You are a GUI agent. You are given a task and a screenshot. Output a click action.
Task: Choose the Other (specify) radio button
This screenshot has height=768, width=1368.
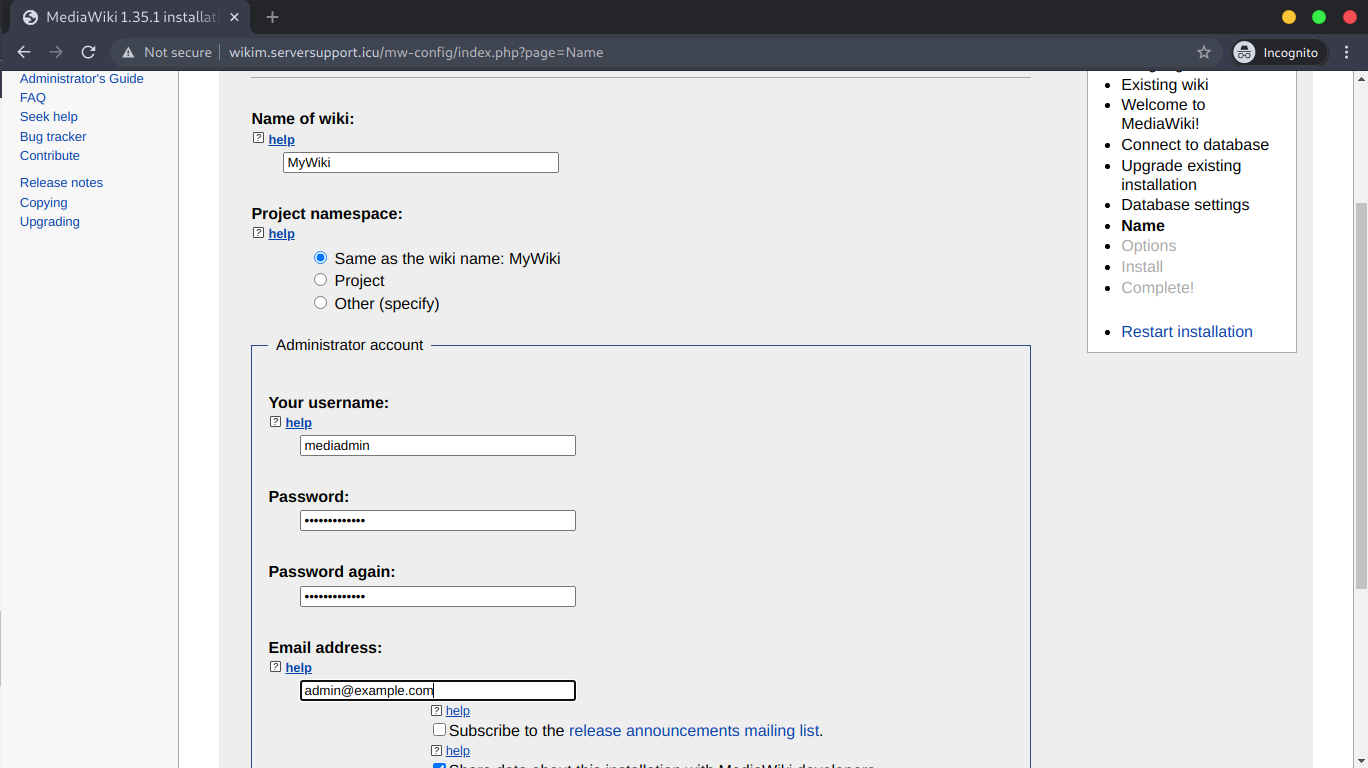(321, 303)
